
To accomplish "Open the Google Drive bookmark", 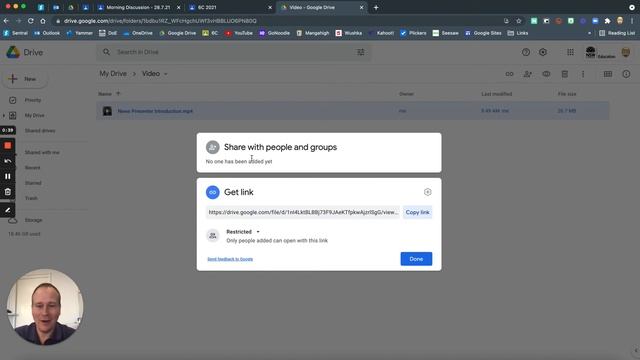I will [x=178, y=33].
